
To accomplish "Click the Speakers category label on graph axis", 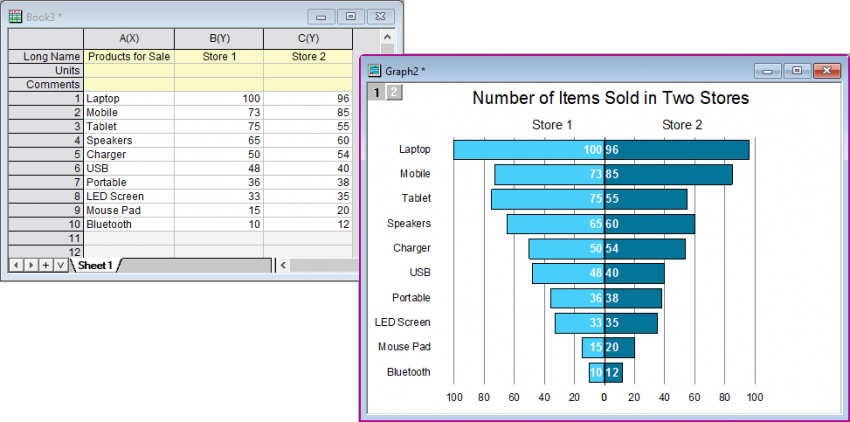I will [409, 223].
